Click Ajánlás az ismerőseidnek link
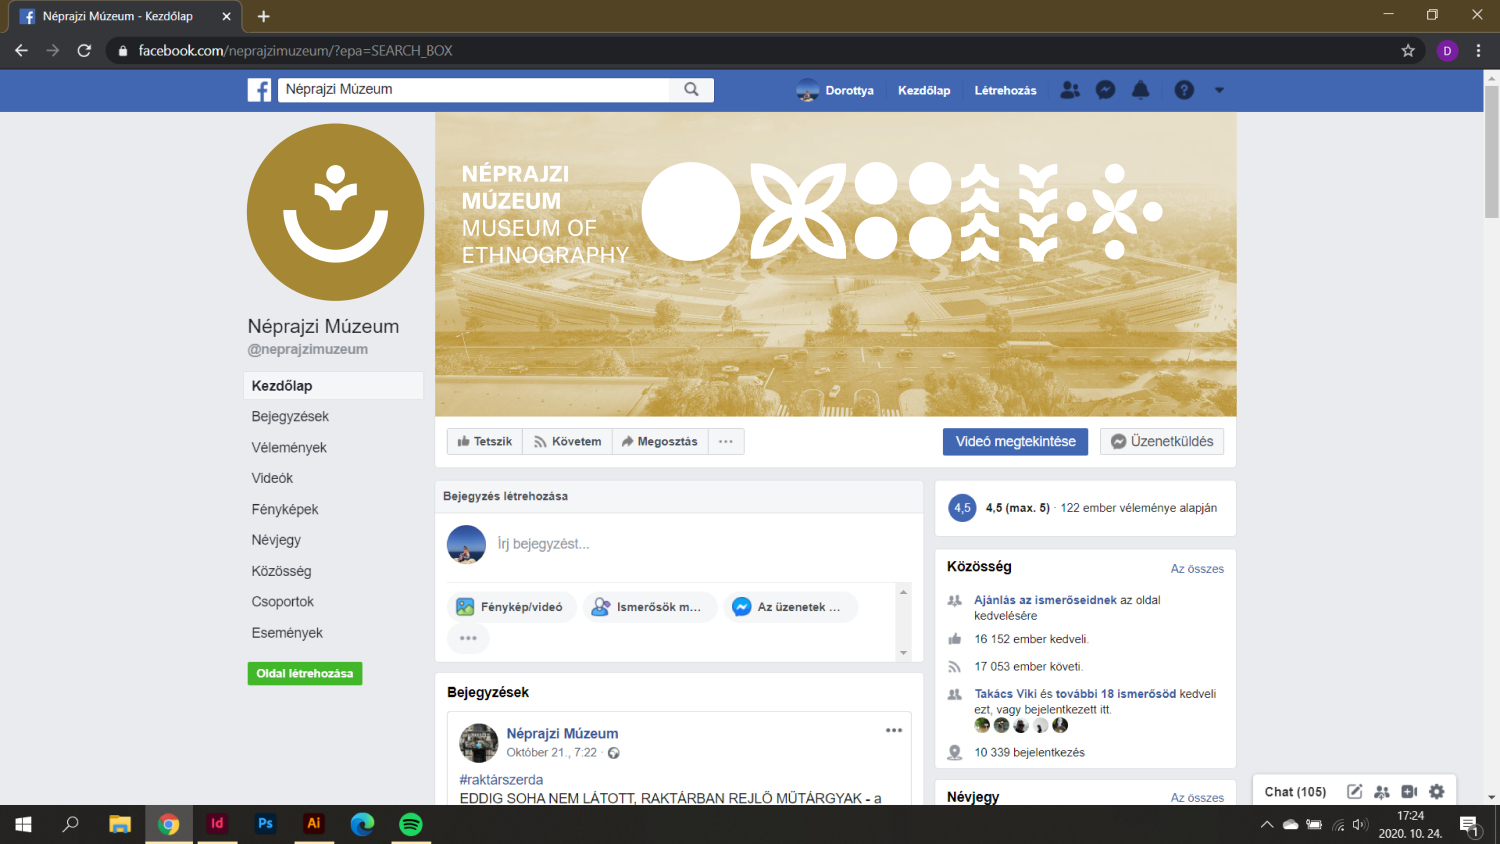The width and height of the screenshot is (1500, 844). 1045,600
